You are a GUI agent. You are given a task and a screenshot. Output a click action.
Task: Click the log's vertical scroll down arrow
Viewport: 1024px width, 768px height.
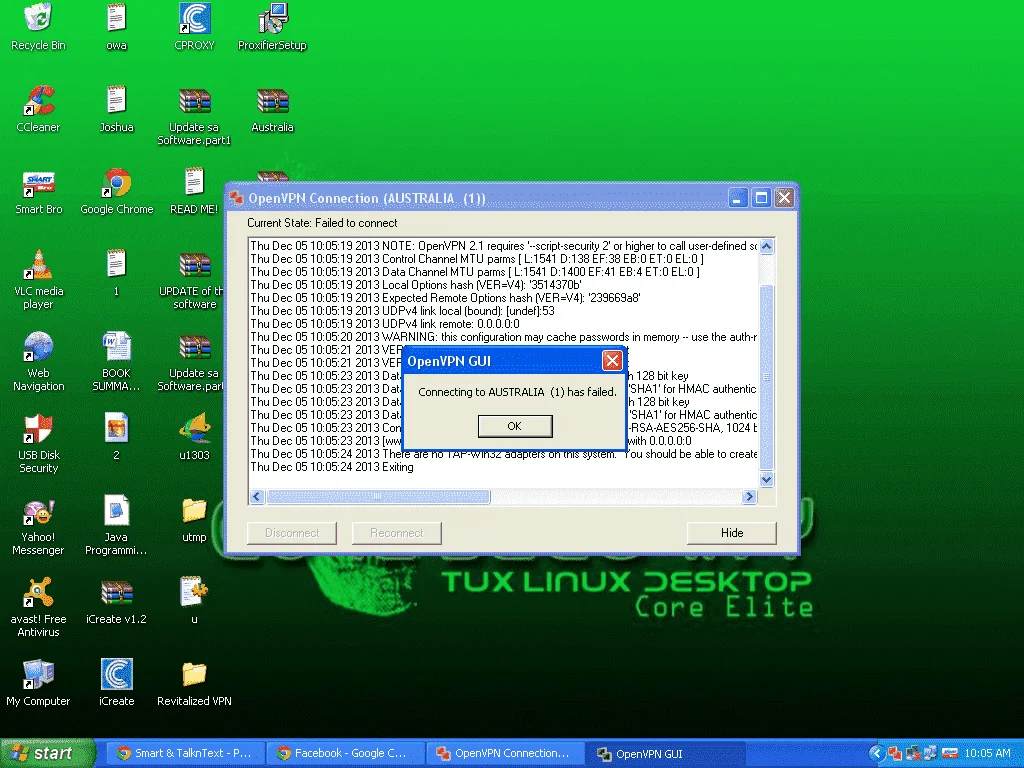(767, 479)
